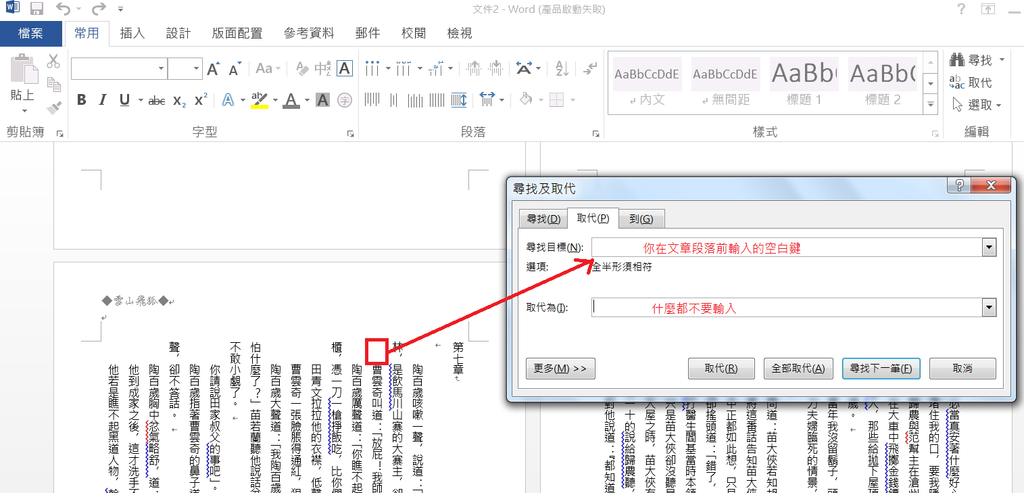Apply yellow text highlight color

point(259,100)
